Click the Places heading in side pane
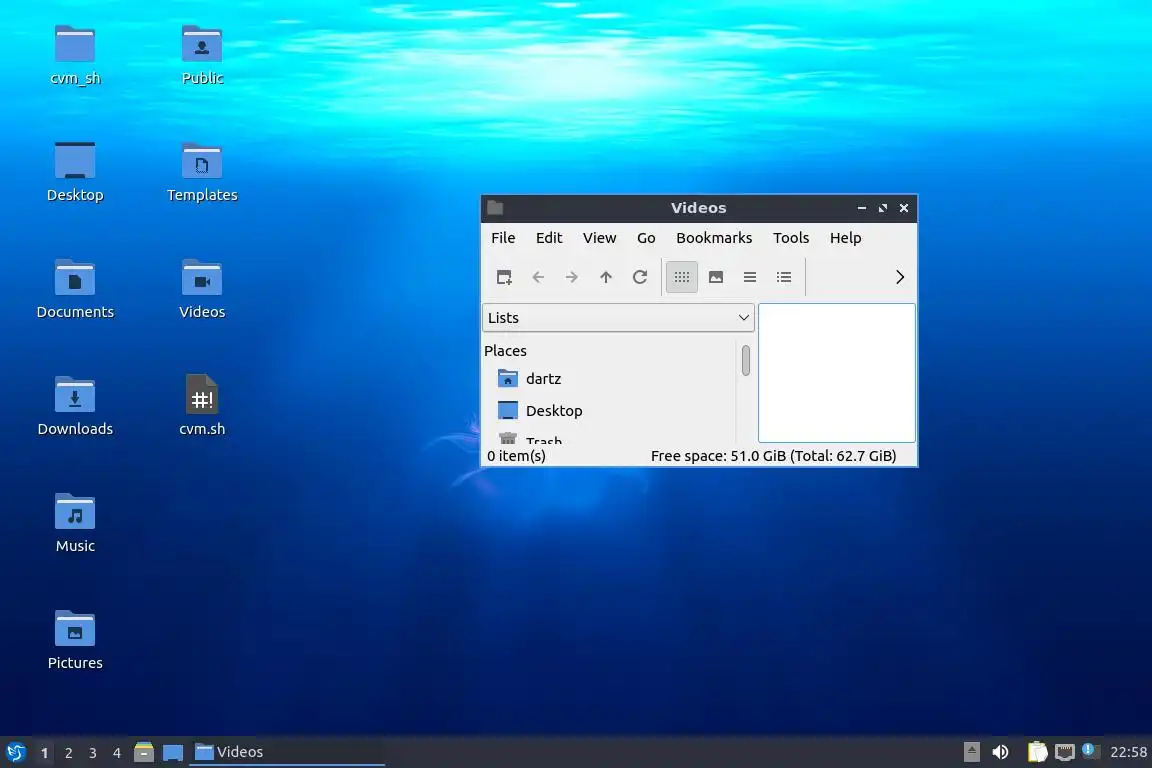The height and width of the screenshot is (768, 1152). pyautogui.click(x=505, y=351)
